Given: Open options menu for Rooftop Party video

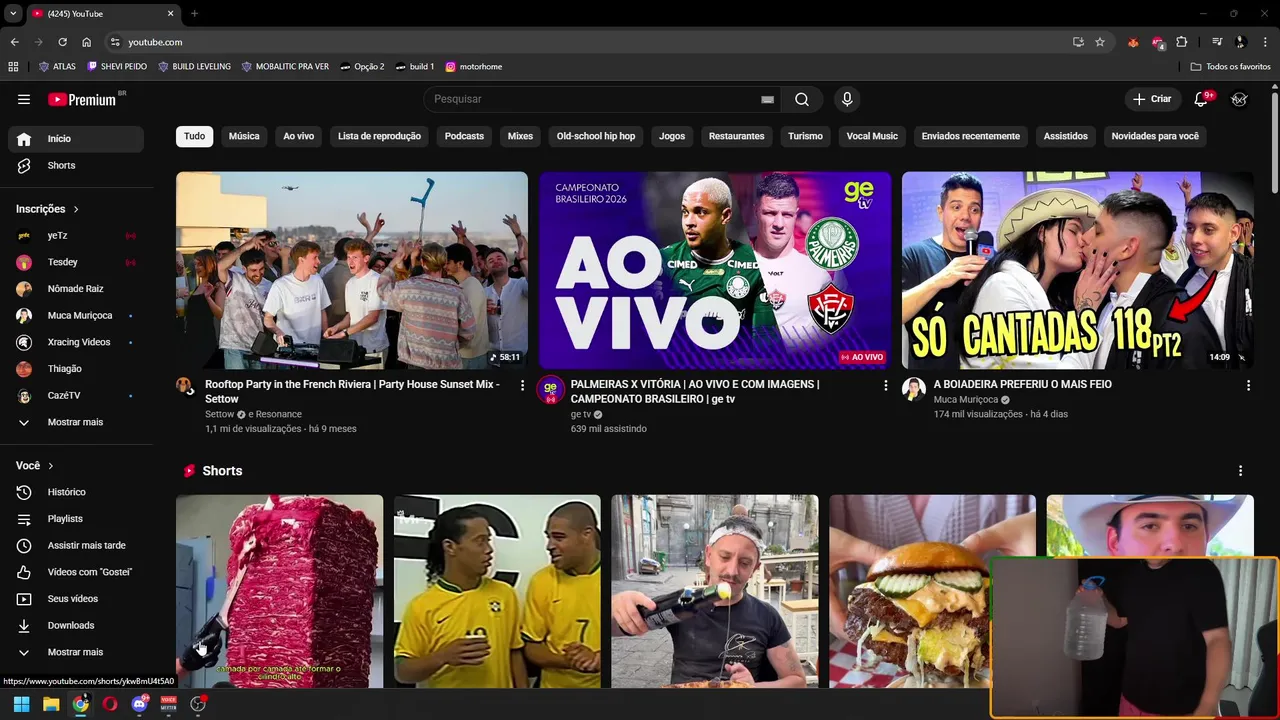Looking at the screenshot, I should click(522, 385).
